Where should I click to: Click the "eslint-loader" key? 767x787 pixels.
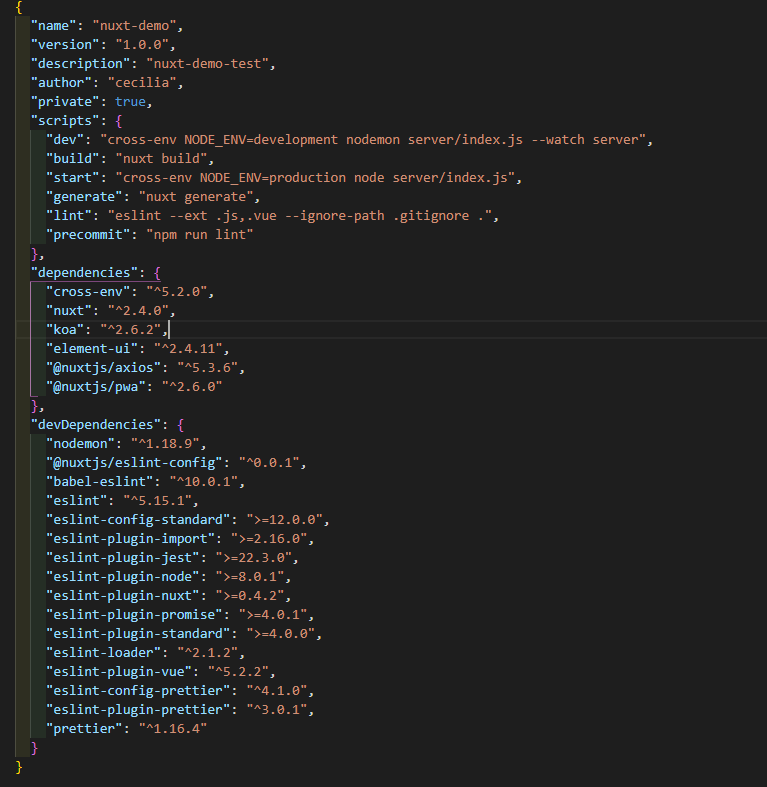pos(103,653)
